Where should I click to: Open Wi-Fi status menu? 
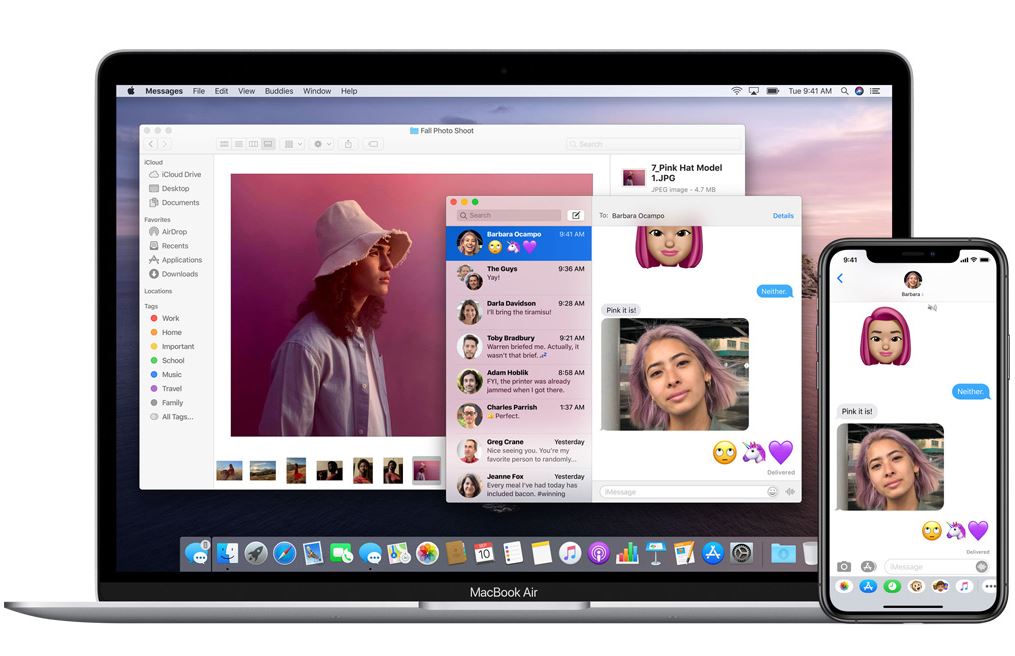(736, 91)
